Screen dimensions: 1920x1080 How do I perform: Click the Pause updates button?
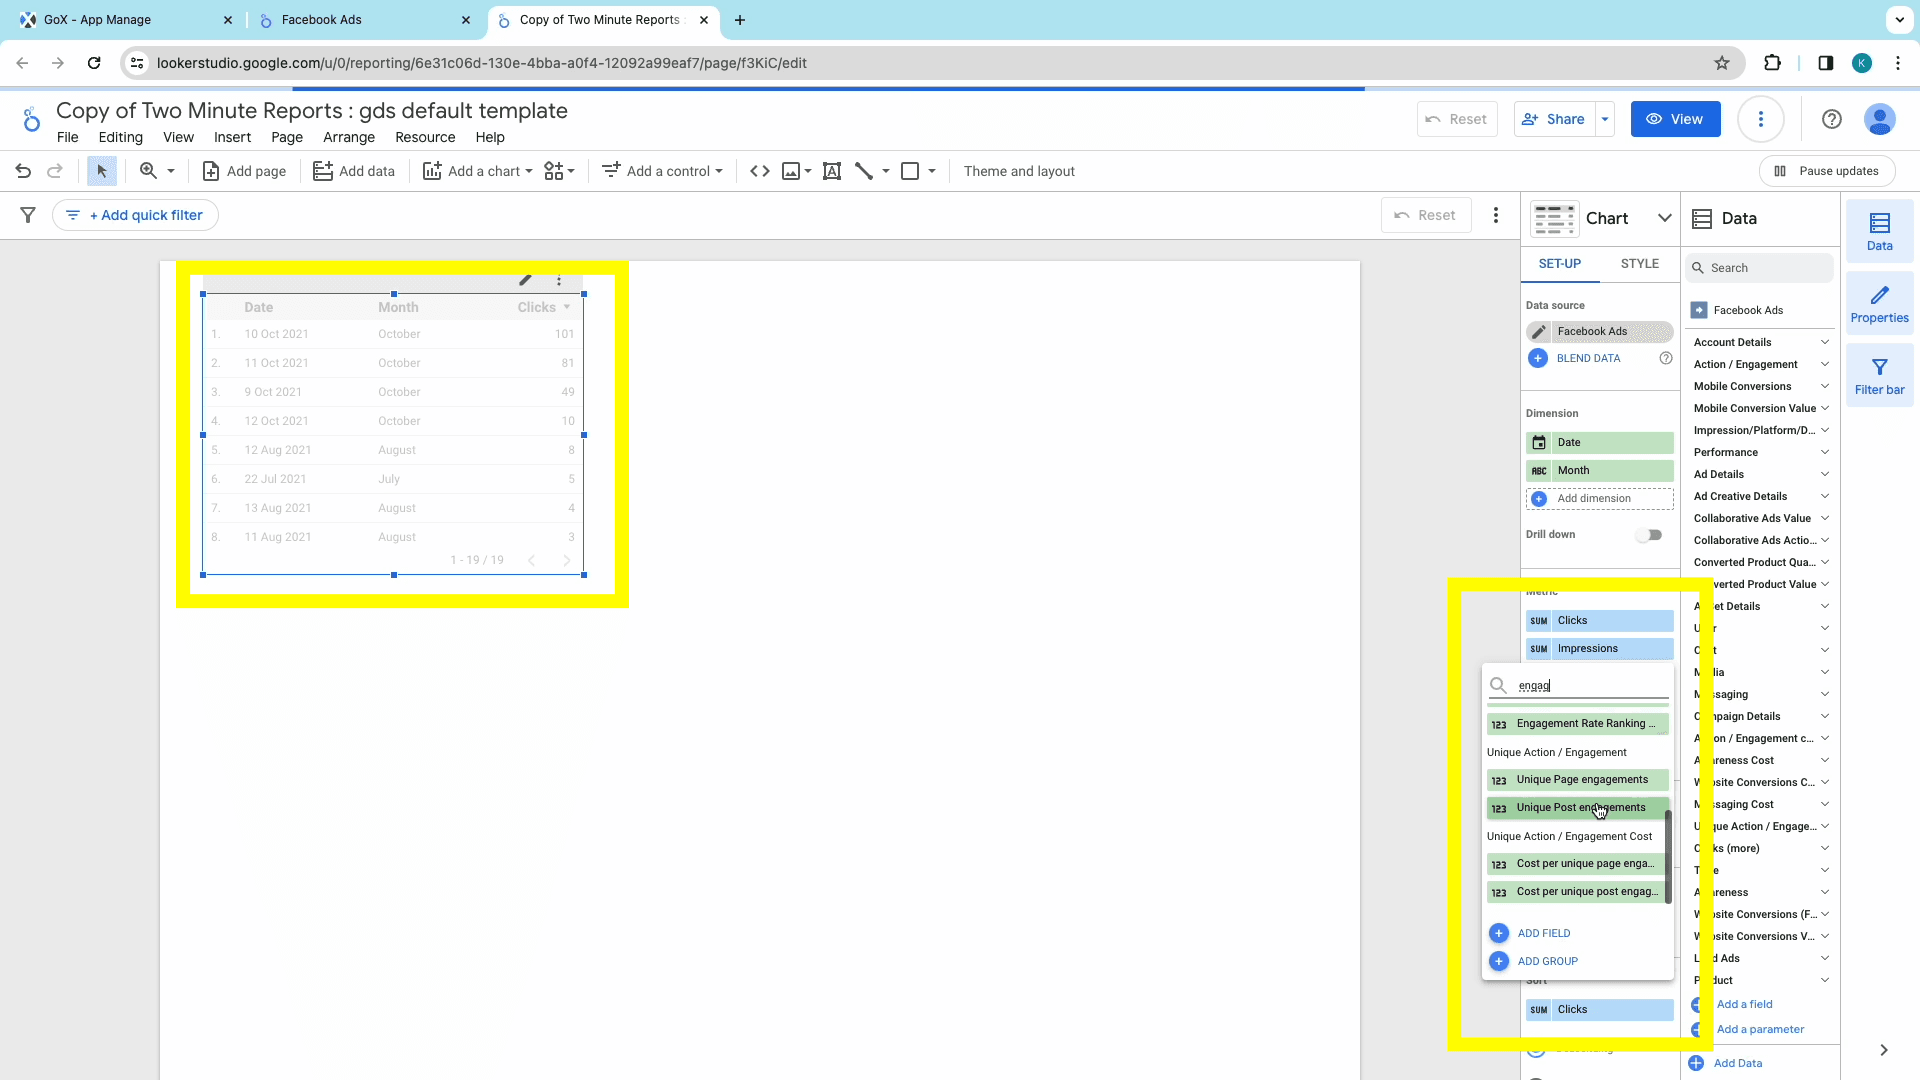1827,171
